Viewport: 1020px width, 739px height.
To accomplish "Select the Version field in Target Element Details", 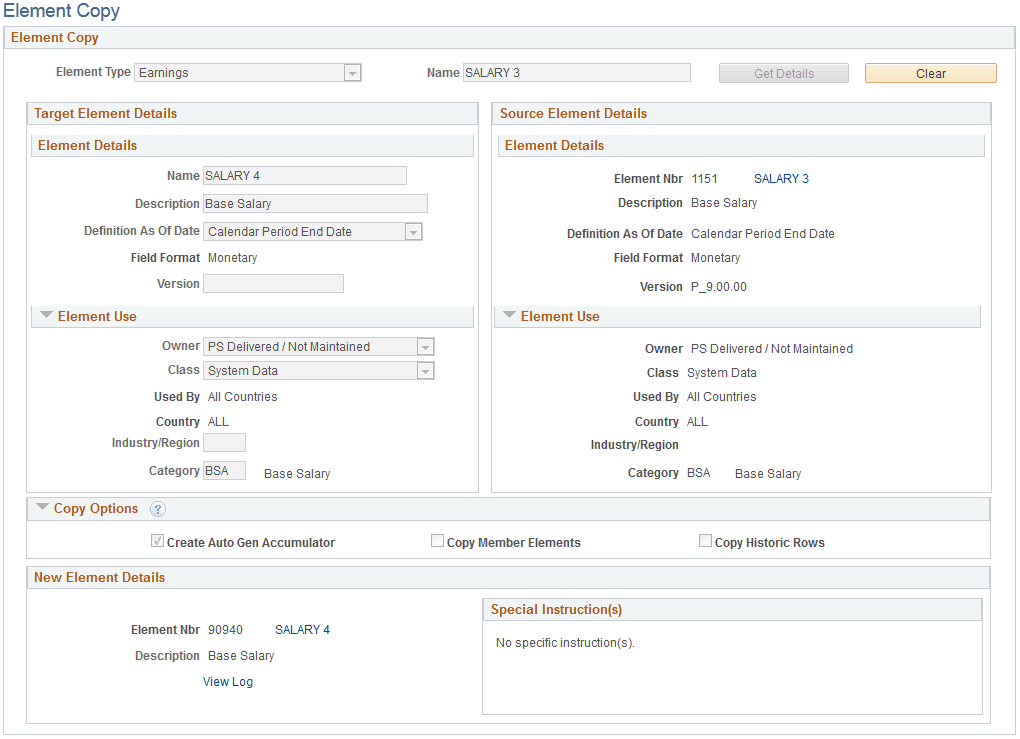I will point(272,283).
